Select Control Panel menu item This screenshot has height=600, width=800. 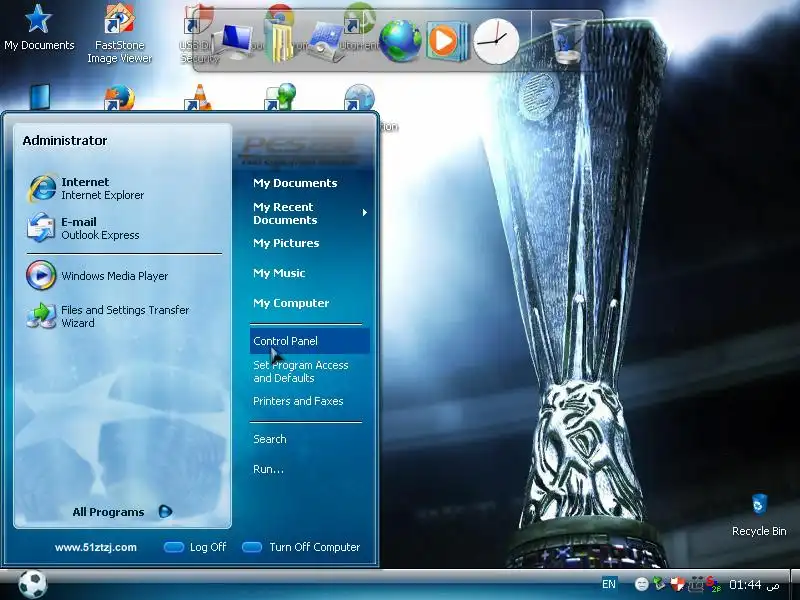tap(309, 341)
